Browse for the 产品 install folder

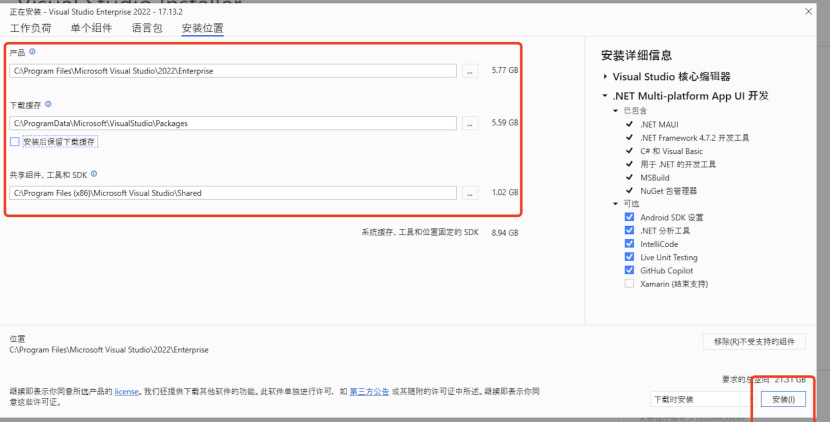click(x=470, y=71)
